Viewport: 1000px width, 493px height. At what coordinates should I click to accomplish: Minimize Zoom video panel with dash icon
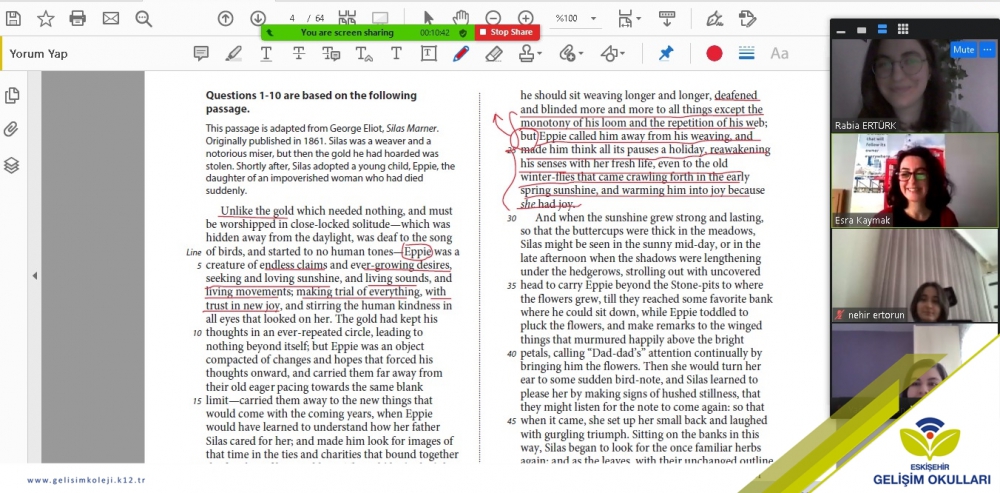(841, 30)
